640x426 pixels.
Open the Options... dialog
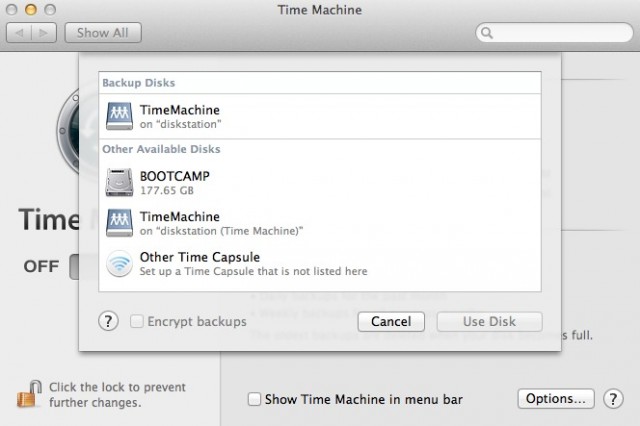pos(556,399)
